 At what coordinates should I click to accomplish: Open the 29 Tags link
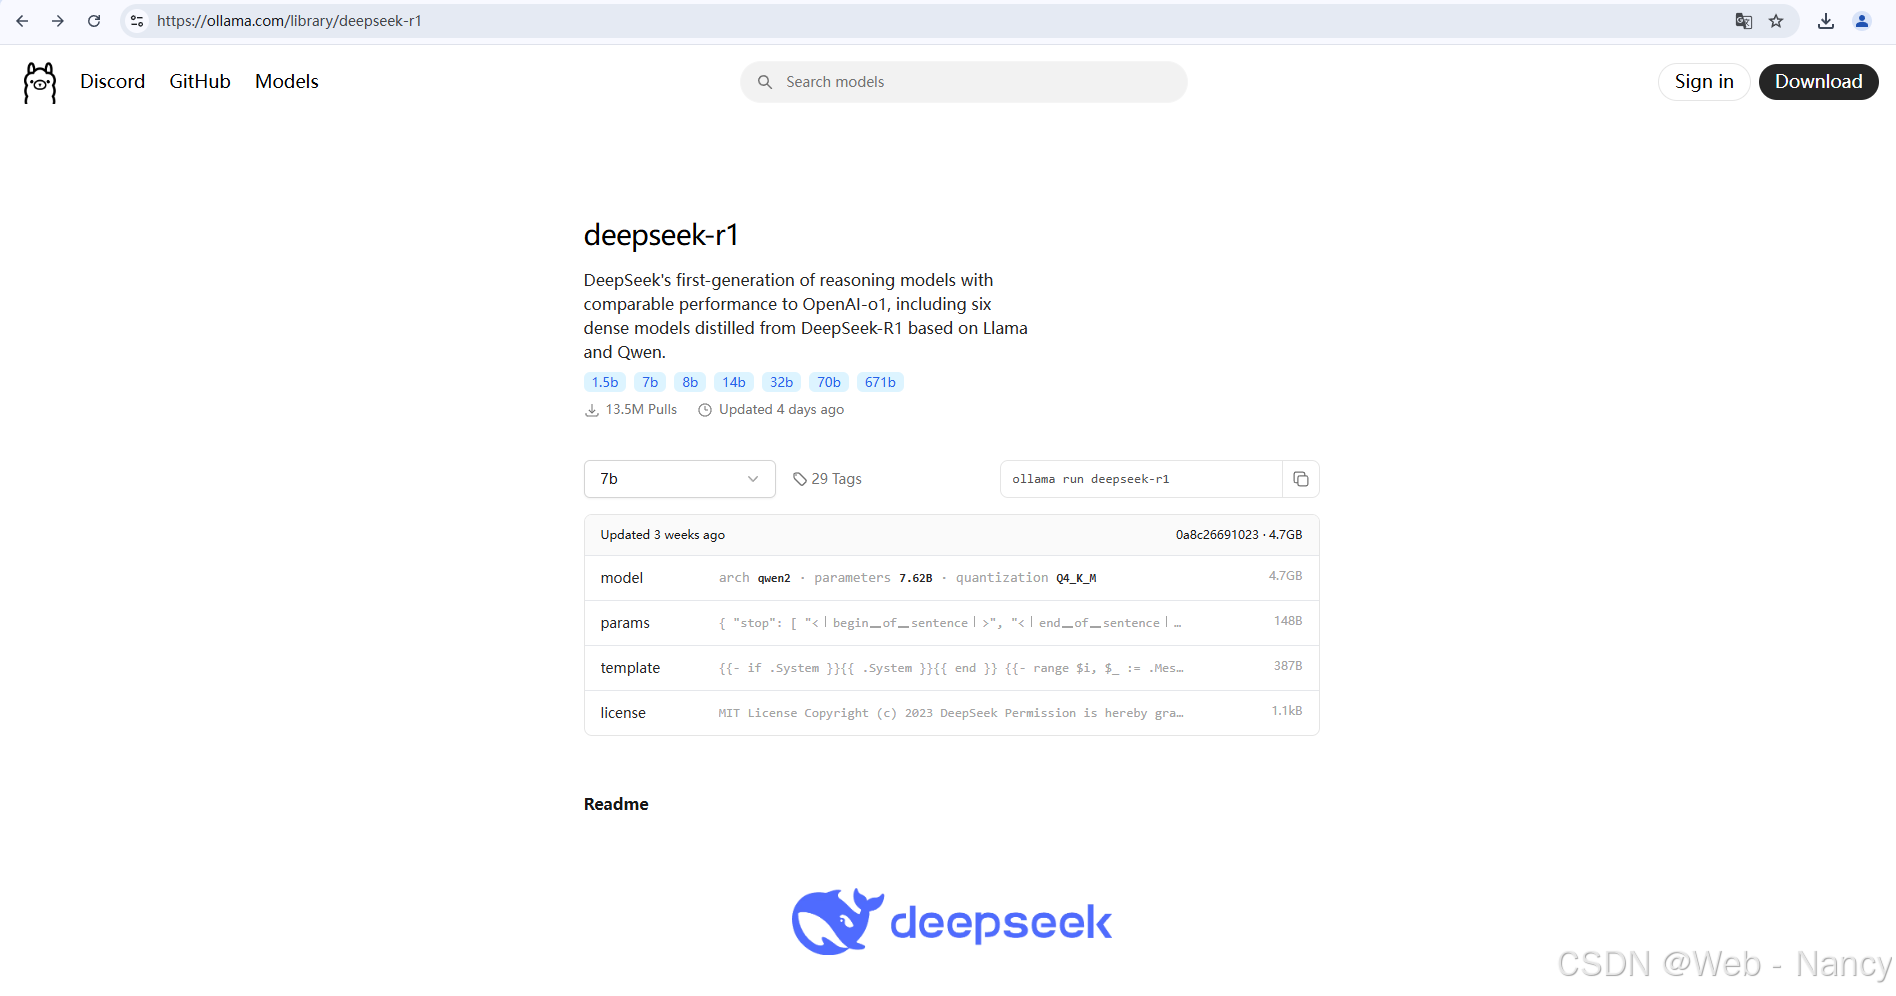tap(827, 479)
